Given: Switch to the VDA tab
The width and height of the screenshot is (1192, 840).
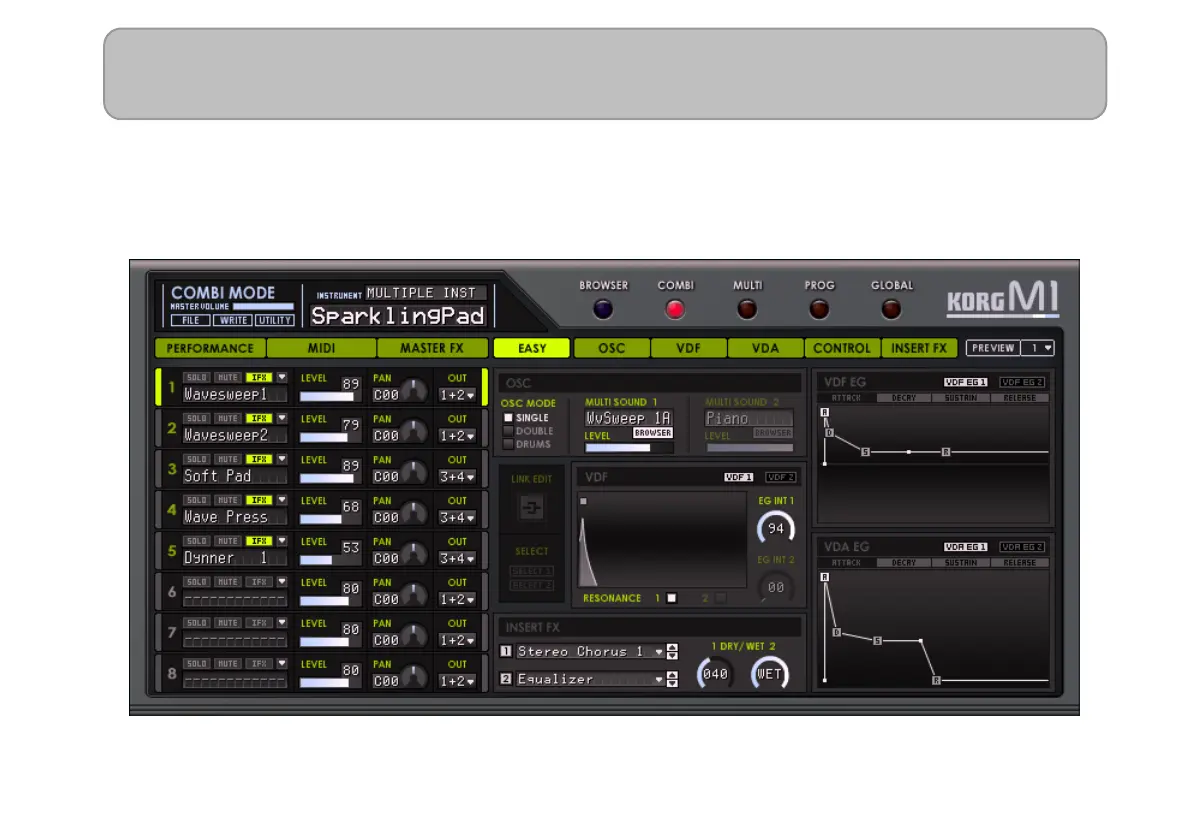Looking at the screenshot, I should point(765,348).
